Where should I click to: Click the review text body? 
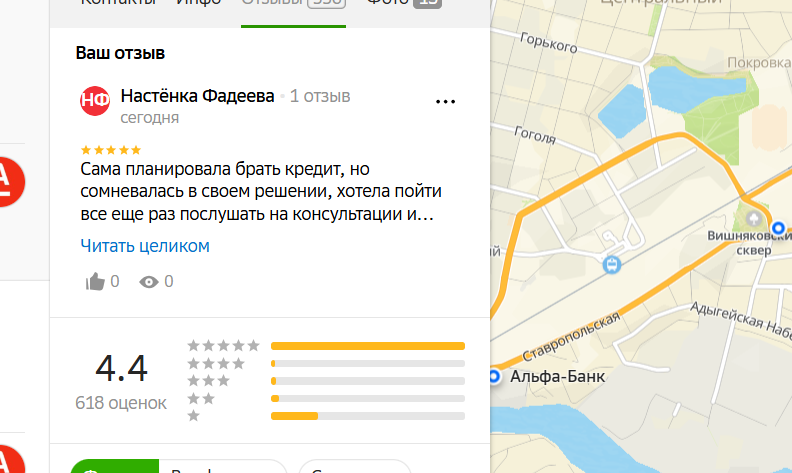(261, 192)
